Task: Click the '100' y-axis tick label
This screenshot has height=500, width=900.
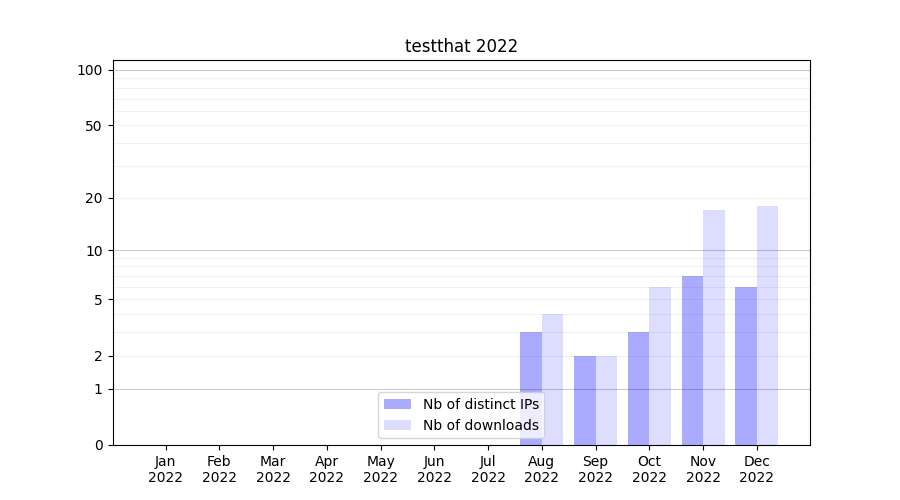Action: pyautogui.click(x=90, y=70)
